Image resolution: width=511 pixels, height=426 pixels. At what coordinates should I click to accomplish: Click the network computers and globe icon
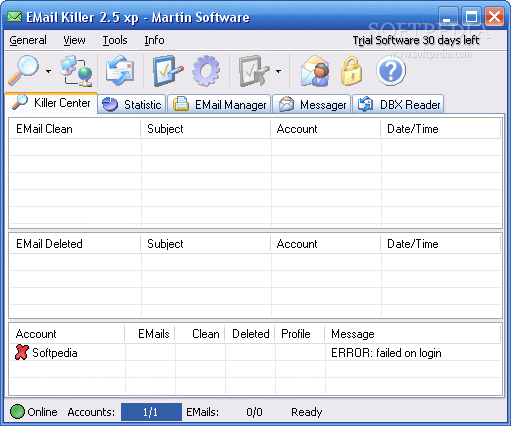[x=77, y=71]
